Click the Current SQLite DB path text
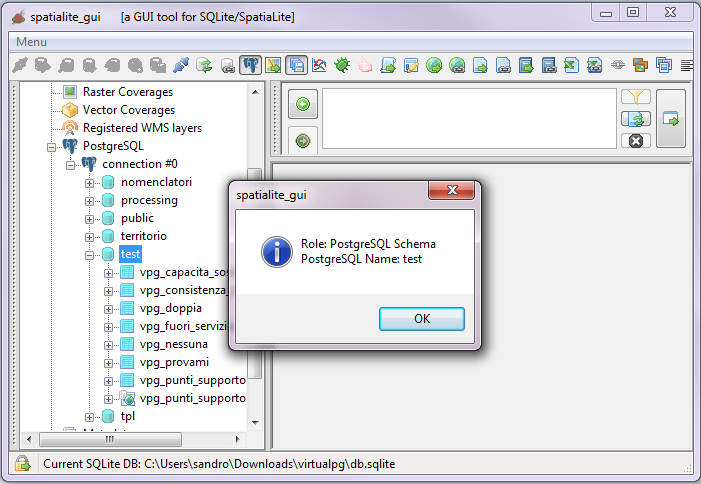The image size is (701, 484). pos(219,464)
